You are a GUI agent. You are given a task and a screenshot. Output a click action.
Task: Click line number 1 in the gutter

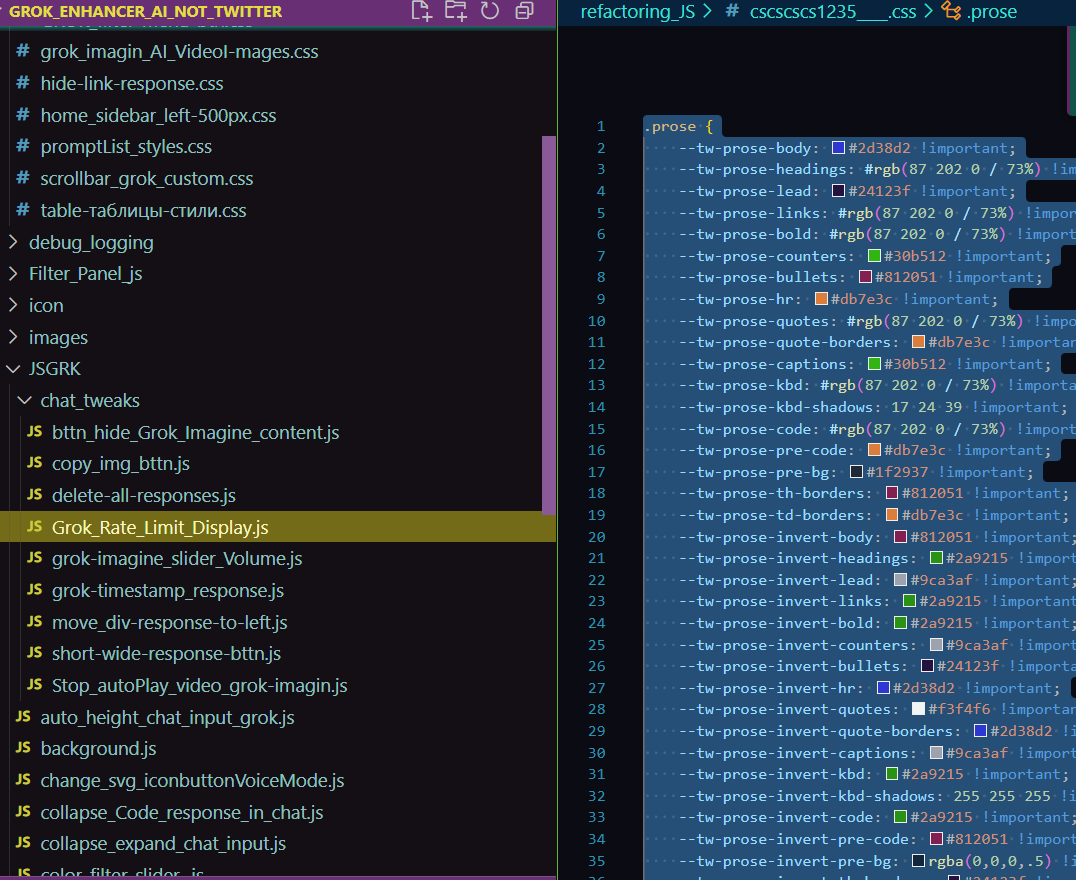tap(601, 126)
